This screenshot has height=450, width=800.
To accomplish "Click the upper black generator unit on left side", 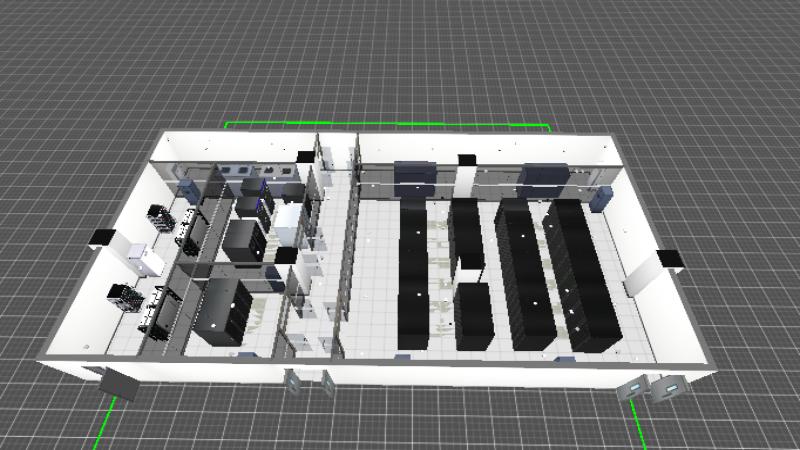I will point(160,217).
